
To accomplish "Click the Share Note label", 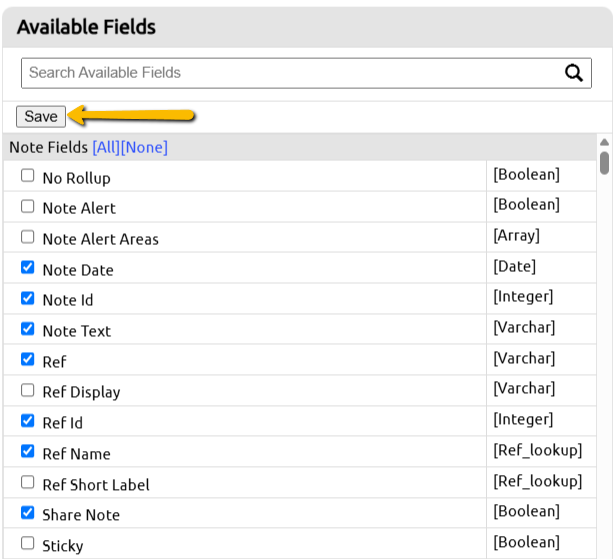I will pos(81,515).
